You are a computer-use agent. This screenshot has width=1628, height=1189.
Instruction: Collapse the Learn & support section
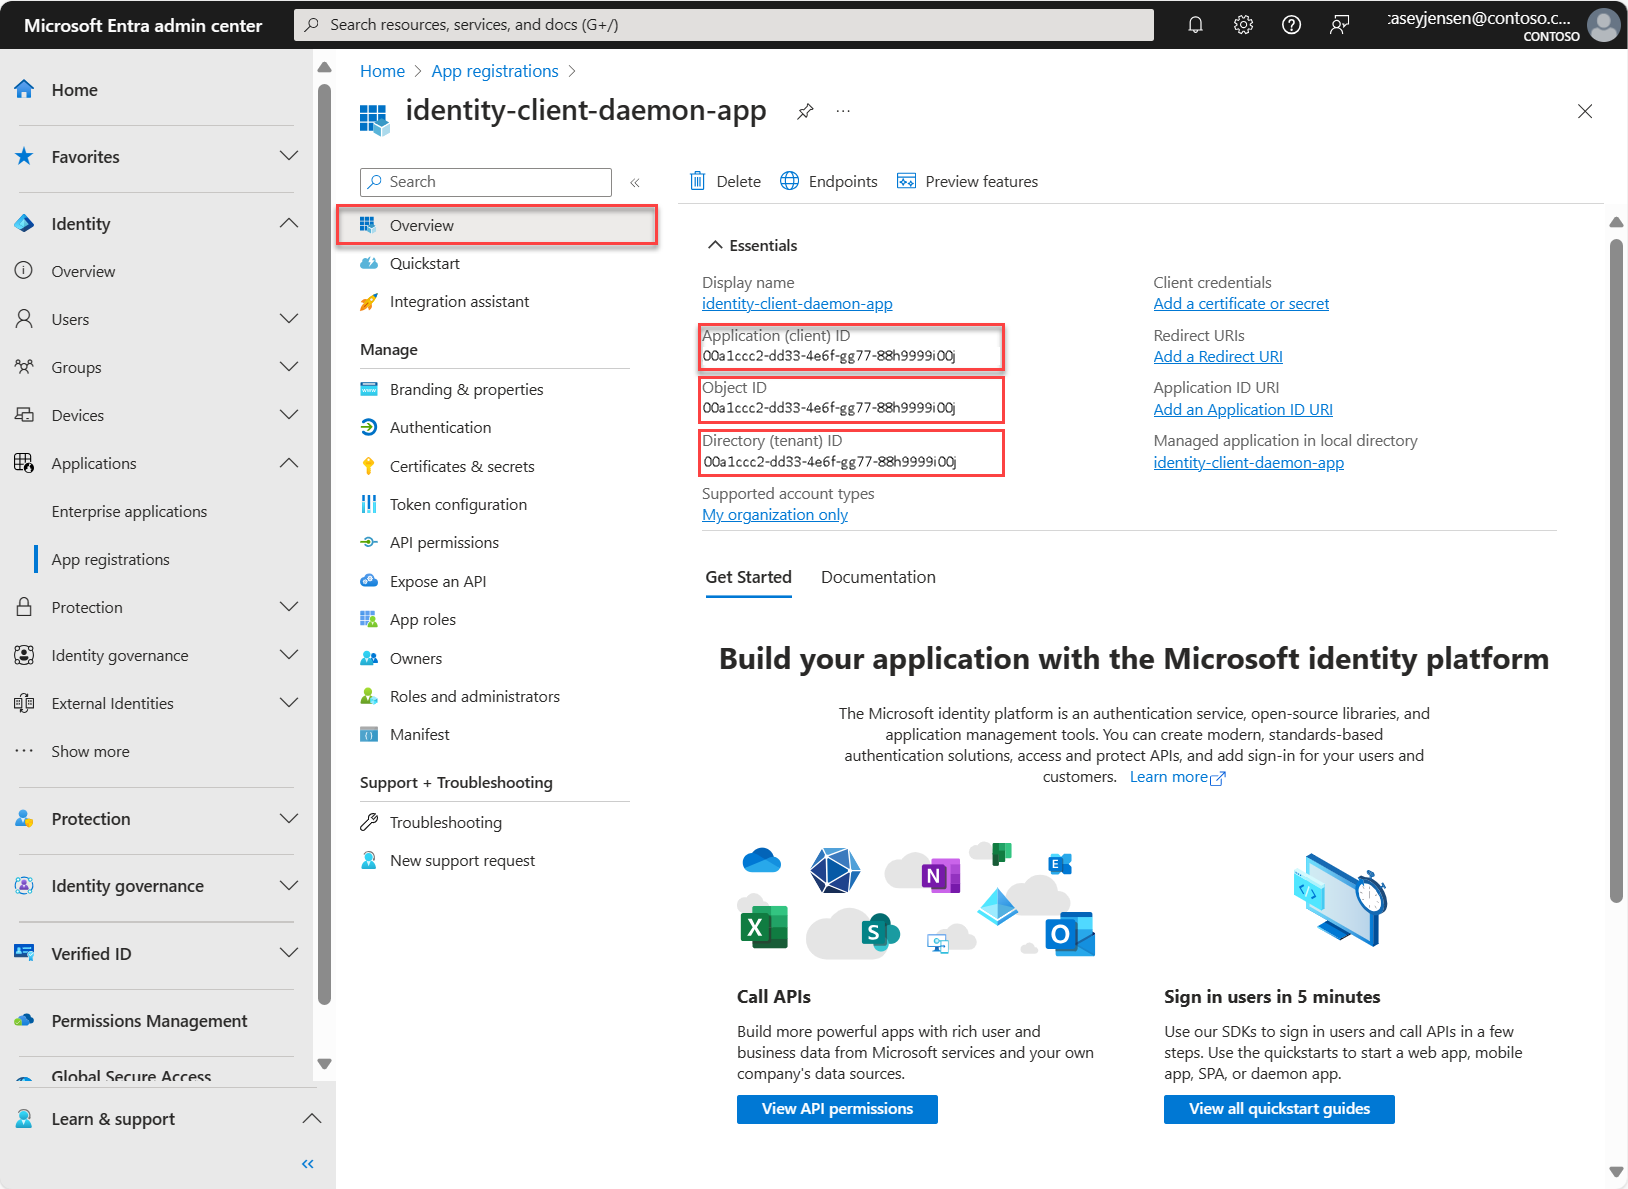312,1118
